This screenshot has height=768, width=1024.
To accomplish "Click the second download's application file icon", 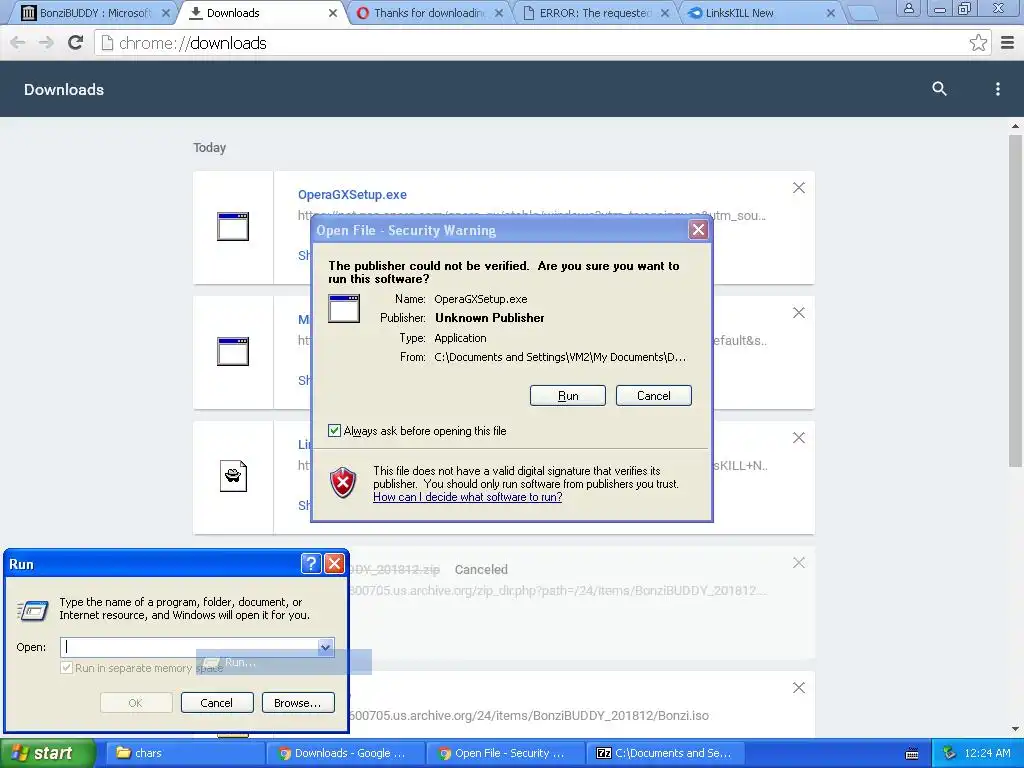I will click(x=233, y=351).
